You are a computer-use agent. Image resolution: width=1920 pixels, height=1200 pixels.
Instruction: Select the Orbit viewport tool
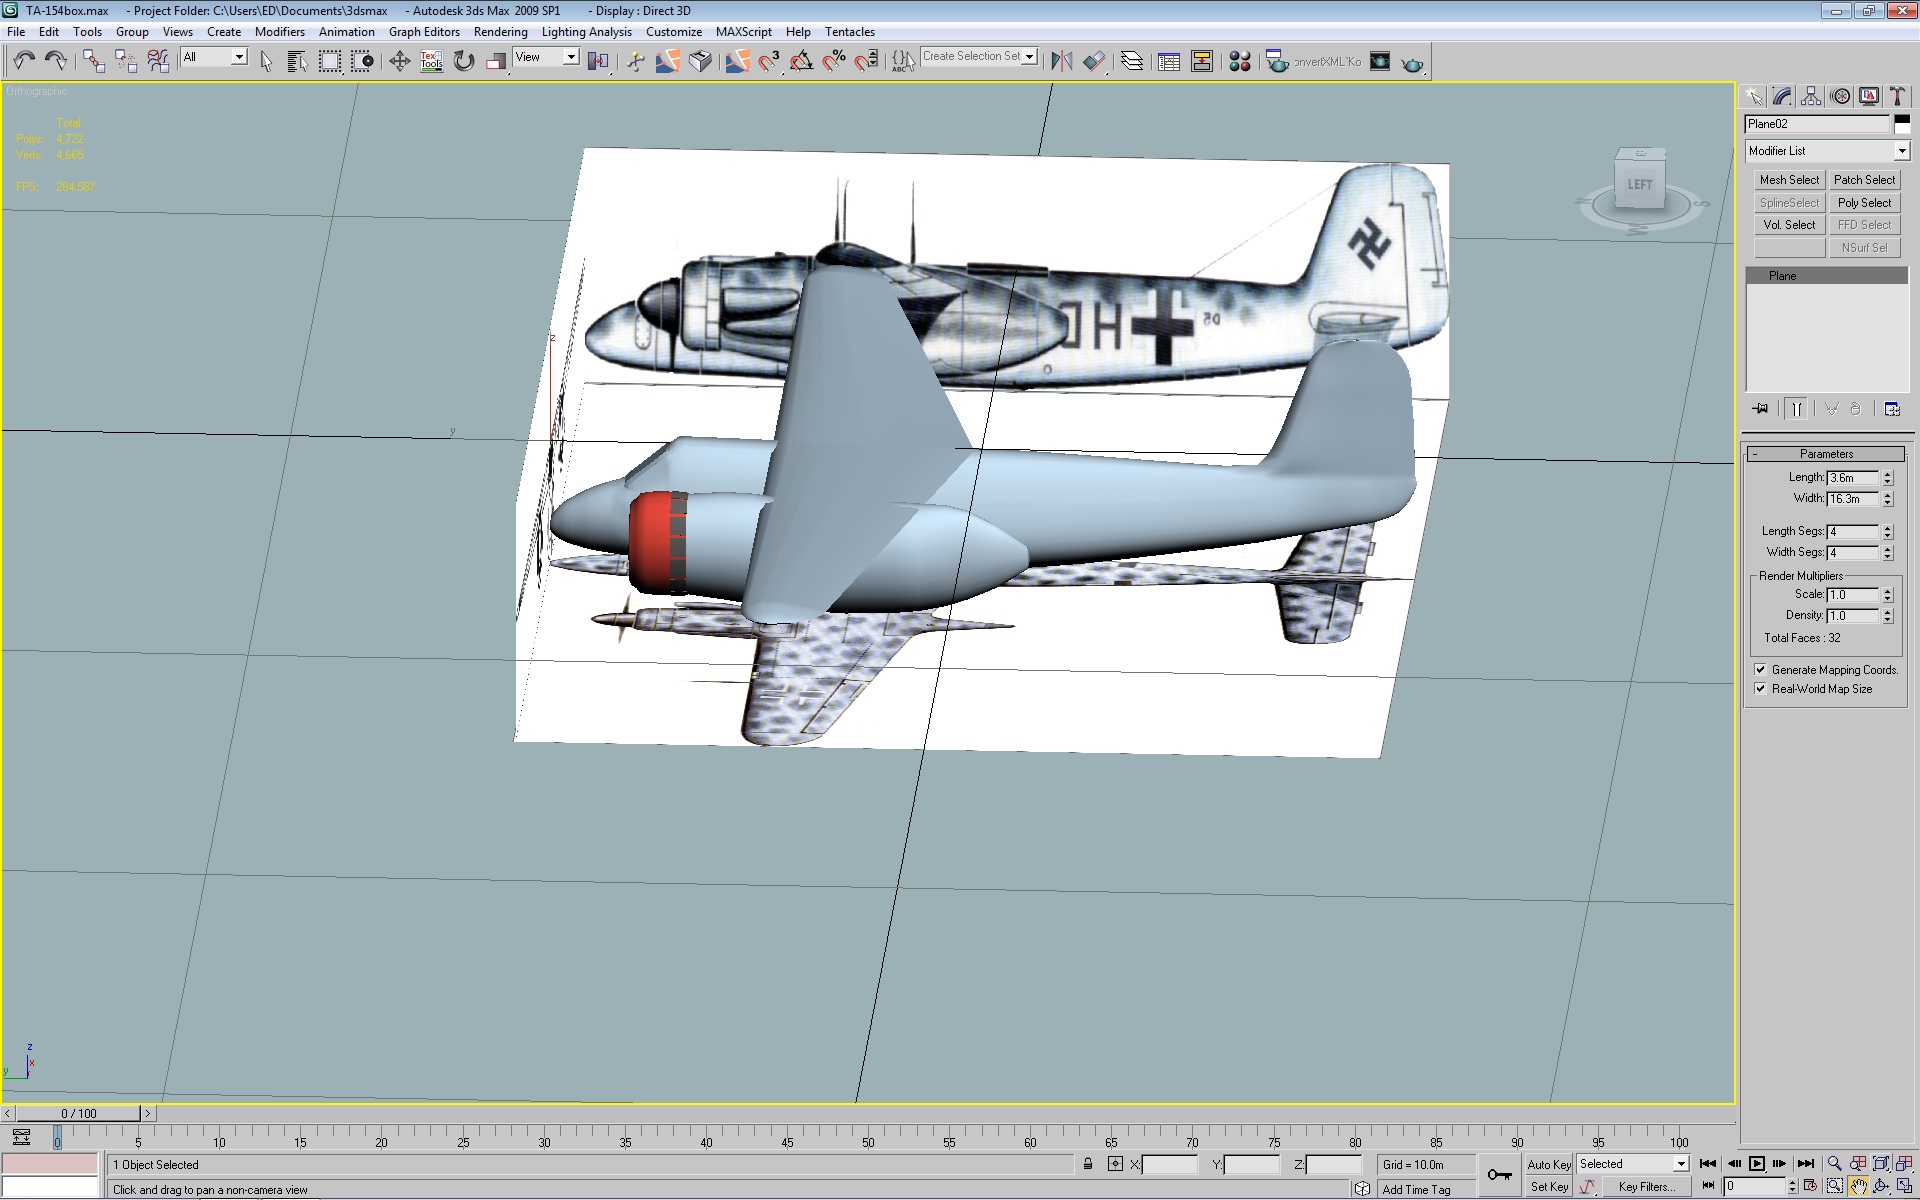[1882, 1187]
